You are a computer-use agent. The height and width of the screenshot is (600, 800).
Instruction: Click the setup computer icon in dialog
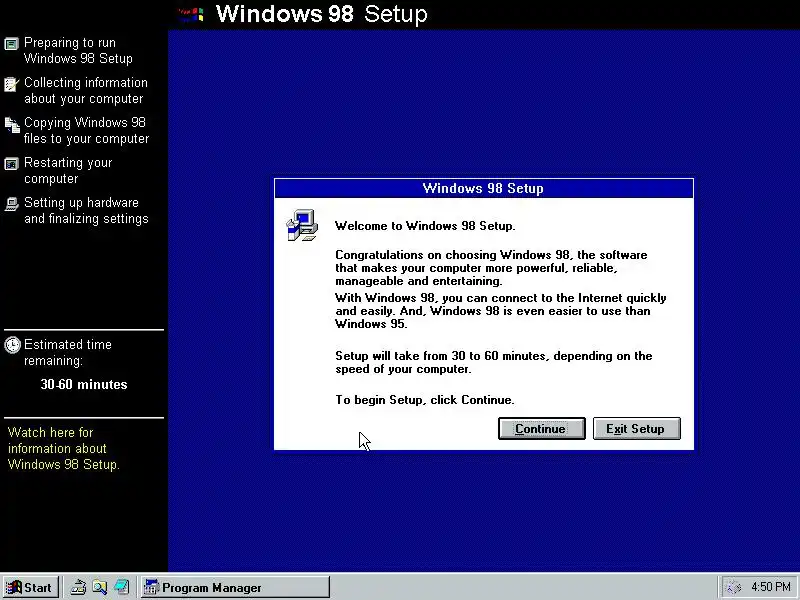click(x=302, y=225)
